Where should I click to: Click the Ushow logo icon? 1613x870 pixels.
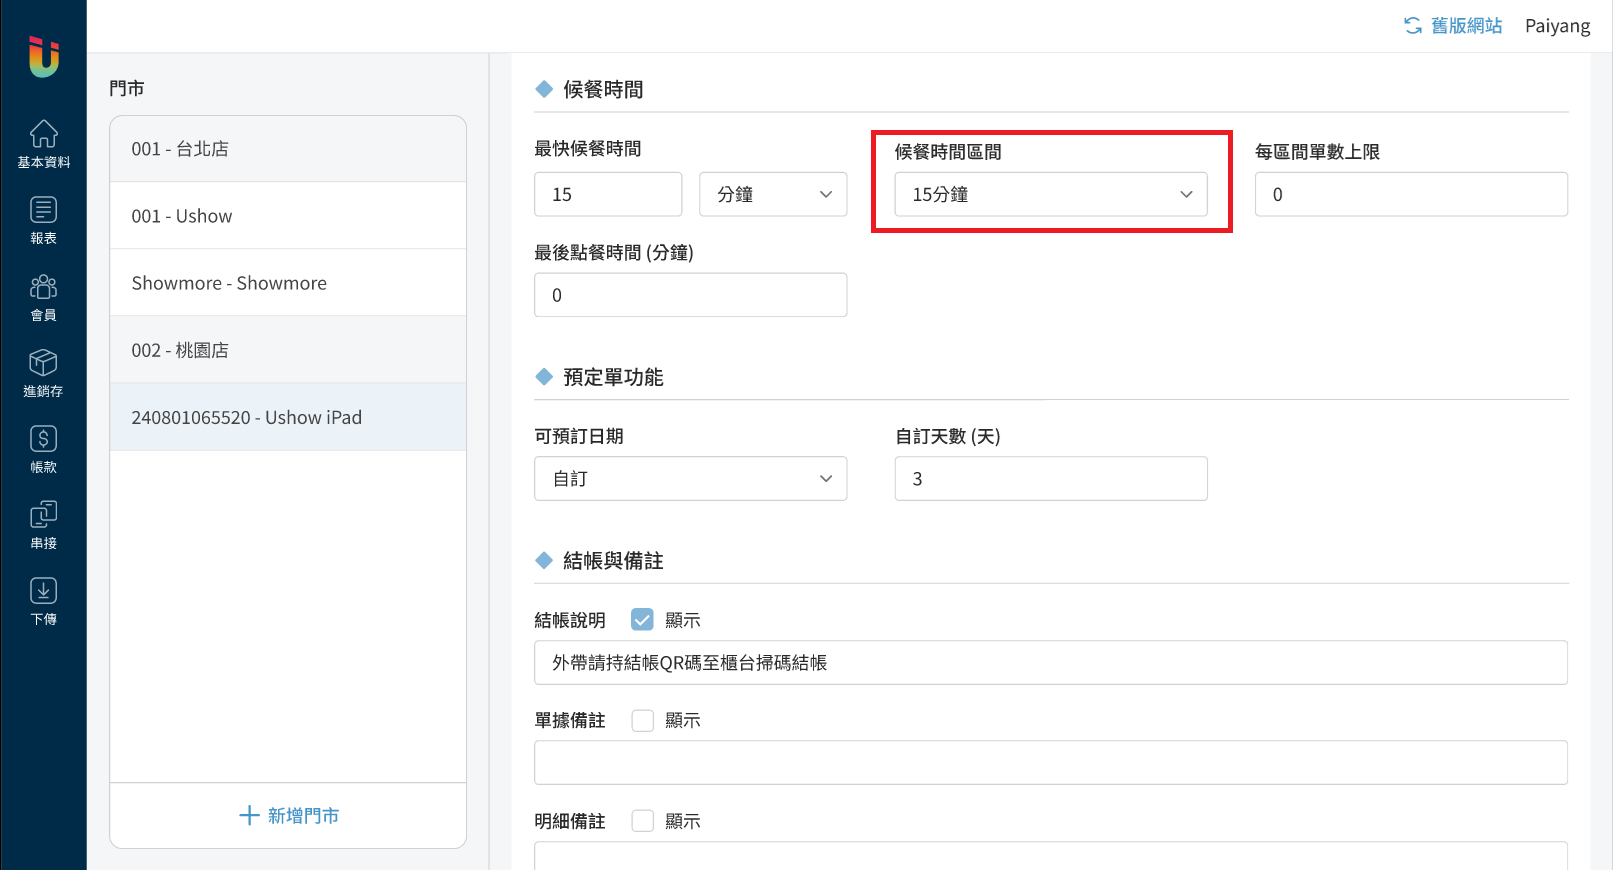tap(43, 57)
